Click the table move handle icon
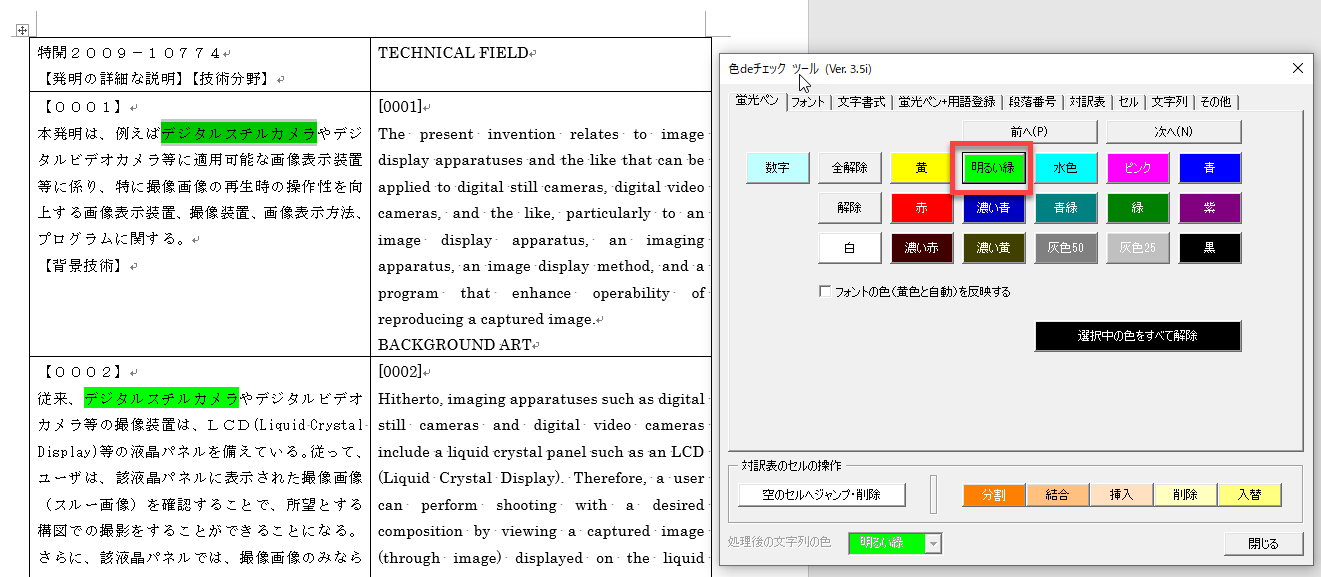Image resolution: width=1321 pixels, height=577 pixels. 22,32
